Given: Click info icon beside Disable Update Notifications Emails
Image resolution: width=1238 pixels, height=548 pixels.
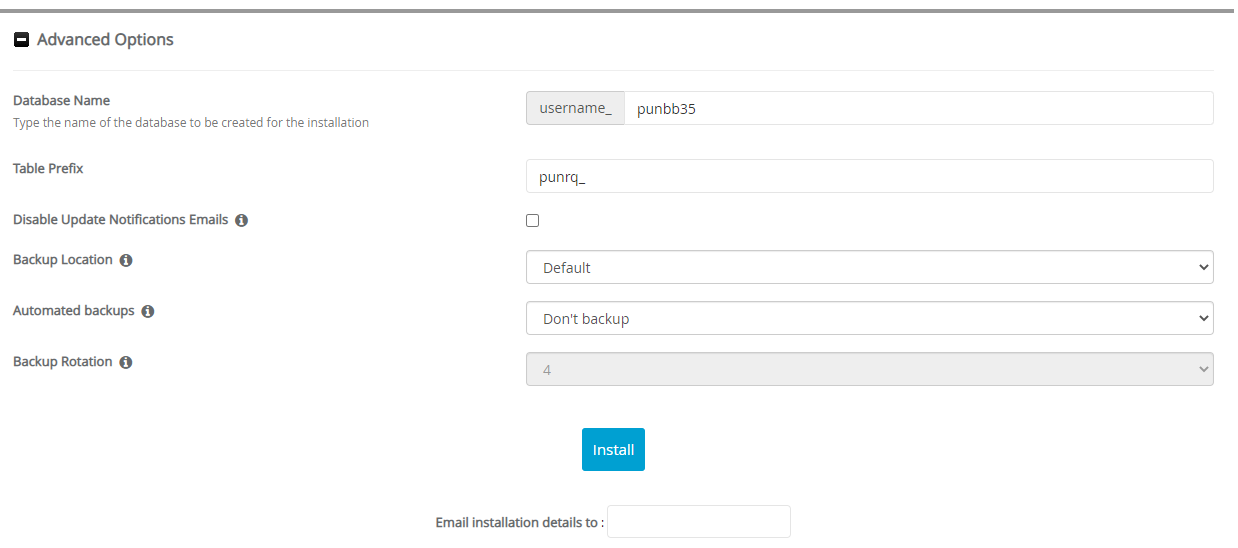Looking at the screenshot, I should [x=241, y=220].
